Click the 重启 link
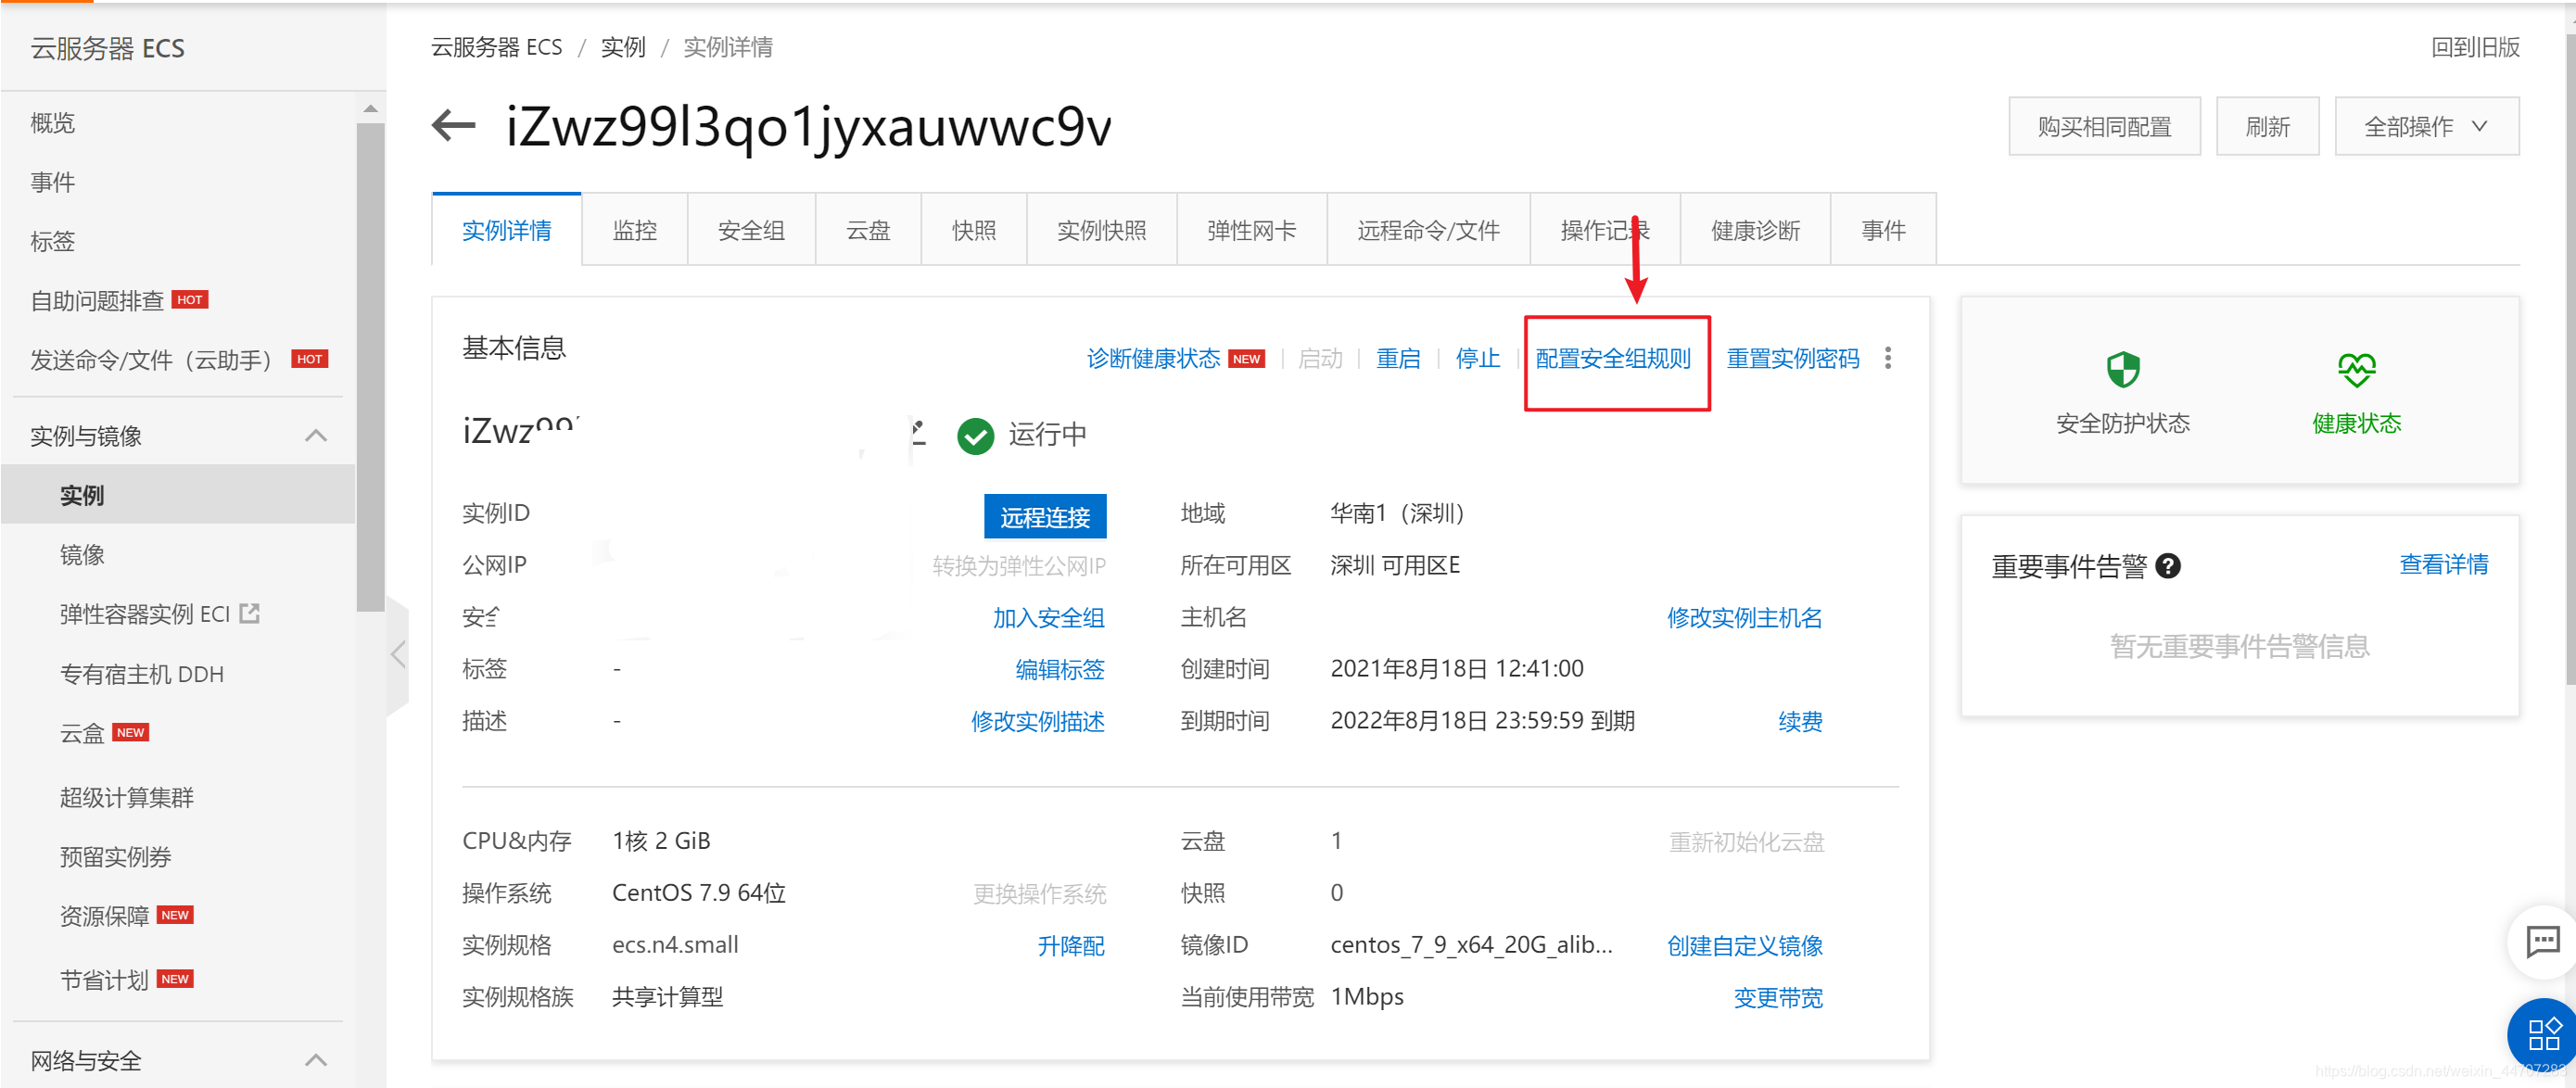 [x=1397, y=358]
